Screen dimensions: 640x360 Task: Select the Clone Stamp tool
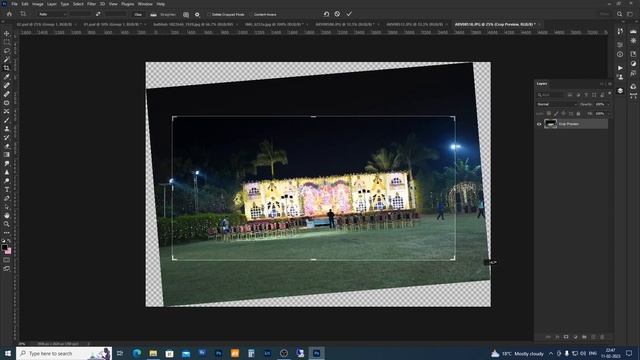7,129
